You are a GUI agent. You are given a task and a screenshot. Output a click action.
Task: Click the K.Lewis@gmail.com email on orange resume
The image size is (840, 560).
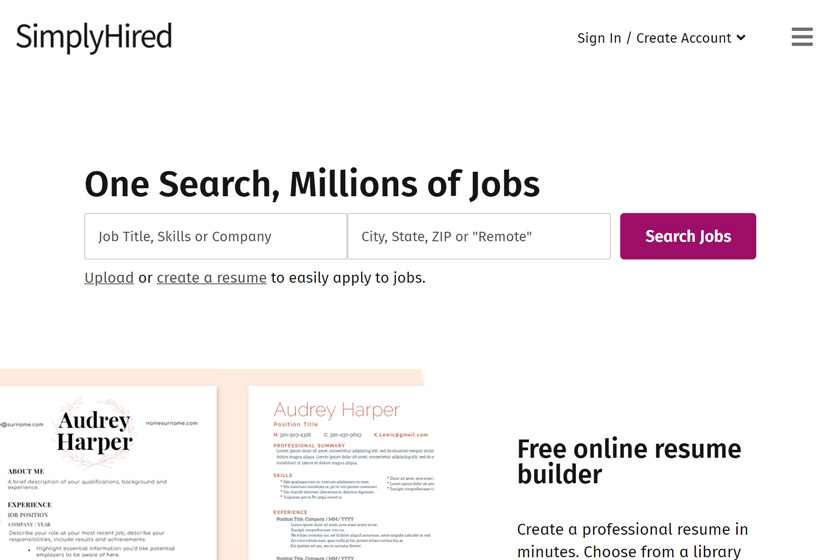398,435
